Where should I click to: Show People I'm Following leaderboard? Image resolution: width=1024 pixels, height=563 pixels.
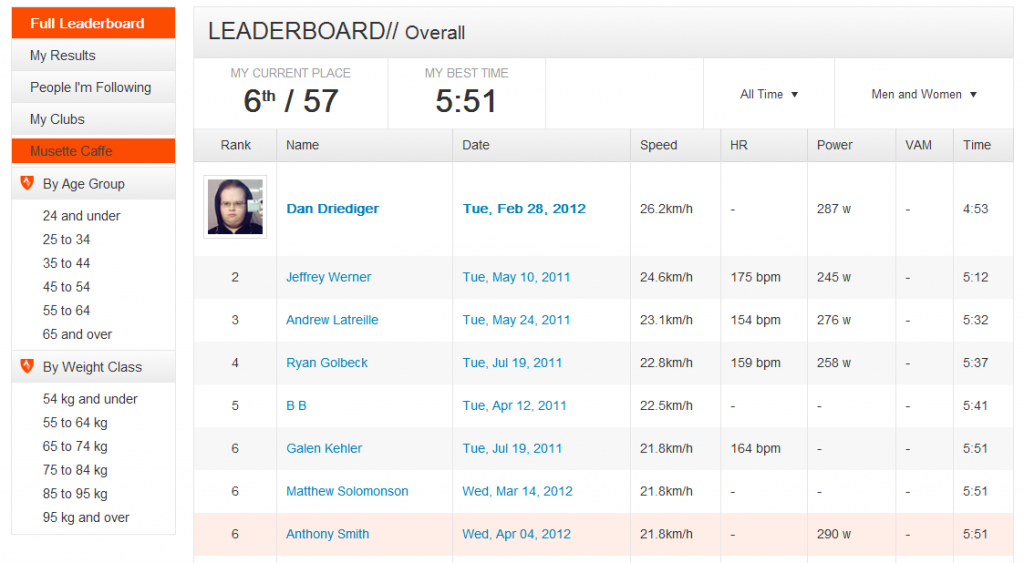coord(93,87)
